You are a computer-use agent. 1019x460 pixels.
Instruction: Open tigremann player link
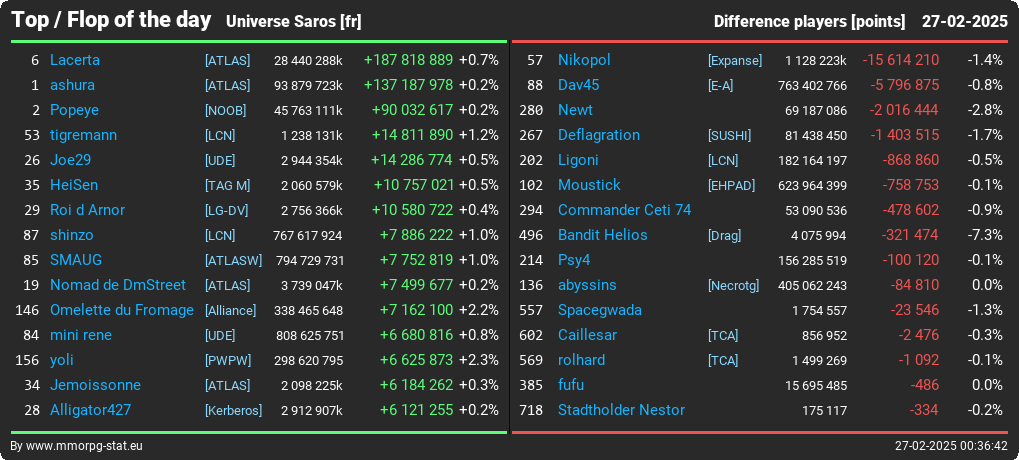[x=83, y=135]
